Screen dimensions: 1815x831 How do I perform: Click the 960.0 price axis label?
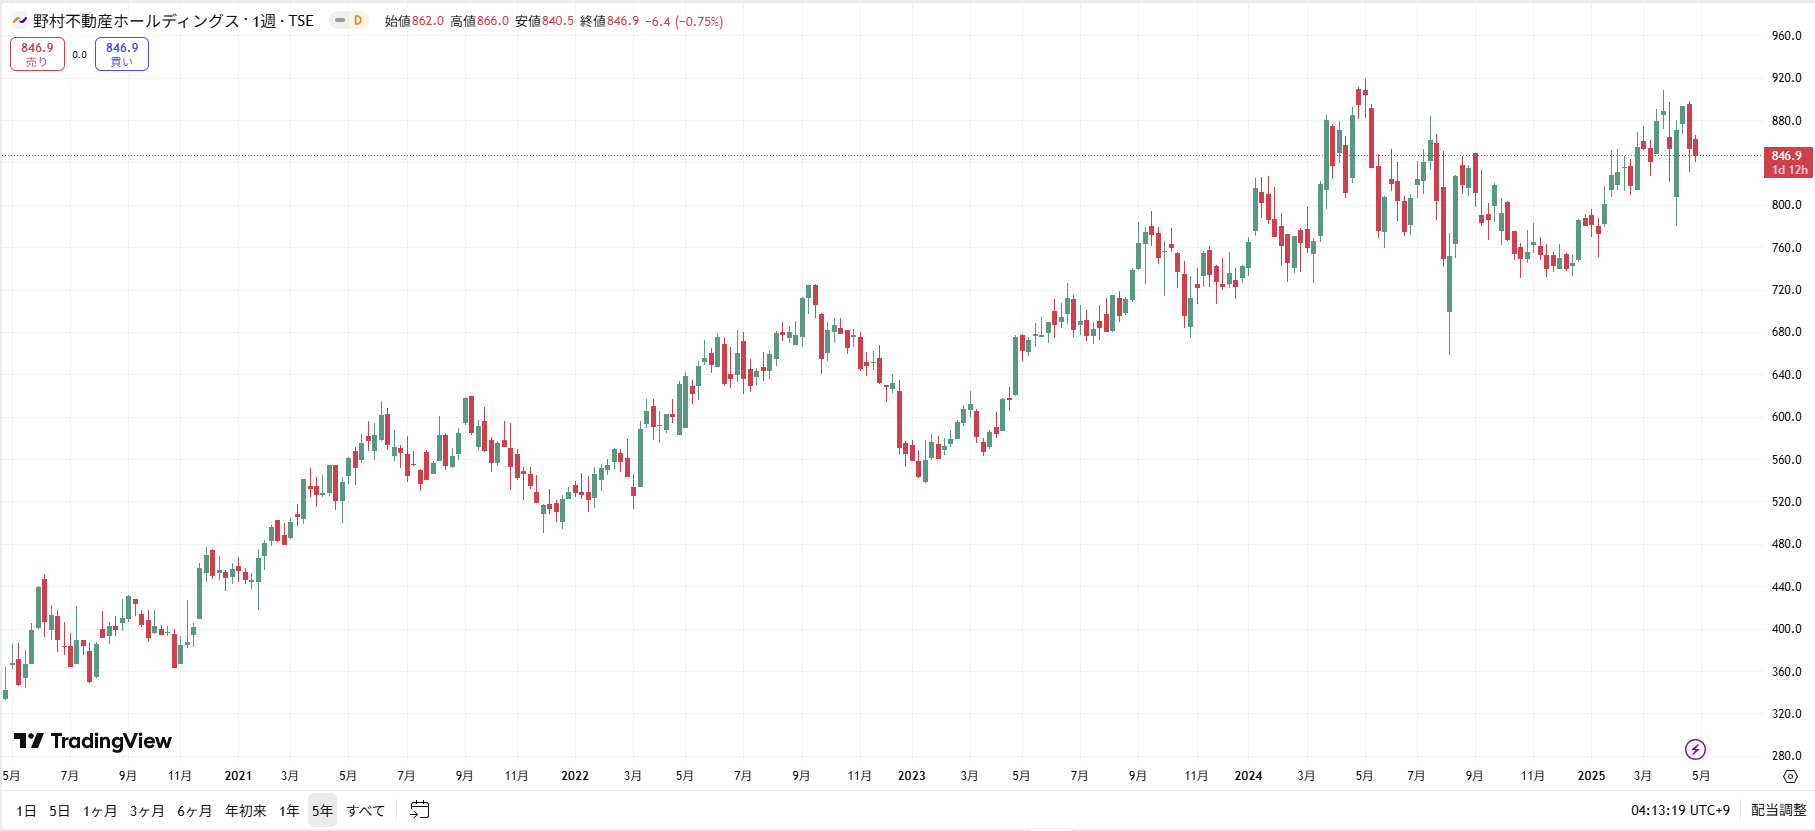(x=1786, y=36)
